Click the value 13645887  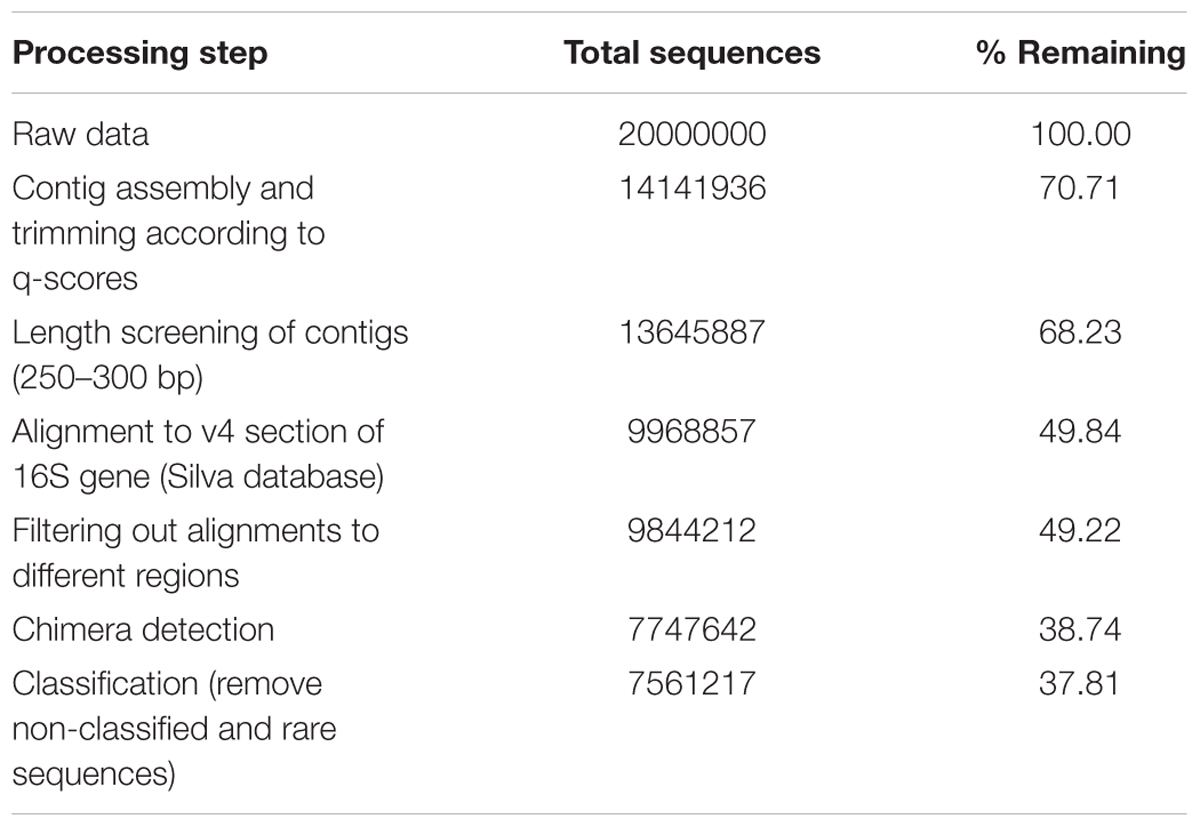pos(692,332)
